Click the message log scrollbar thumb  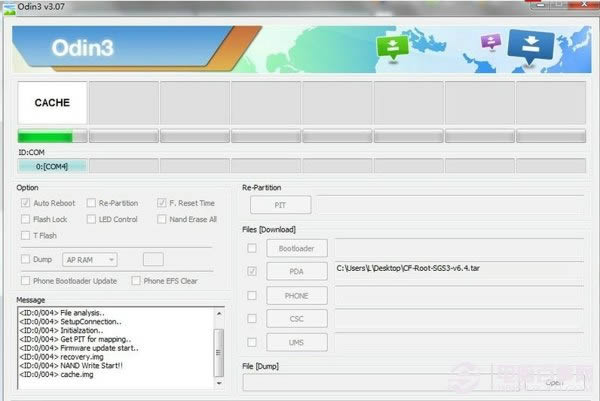tap(219, 352)
